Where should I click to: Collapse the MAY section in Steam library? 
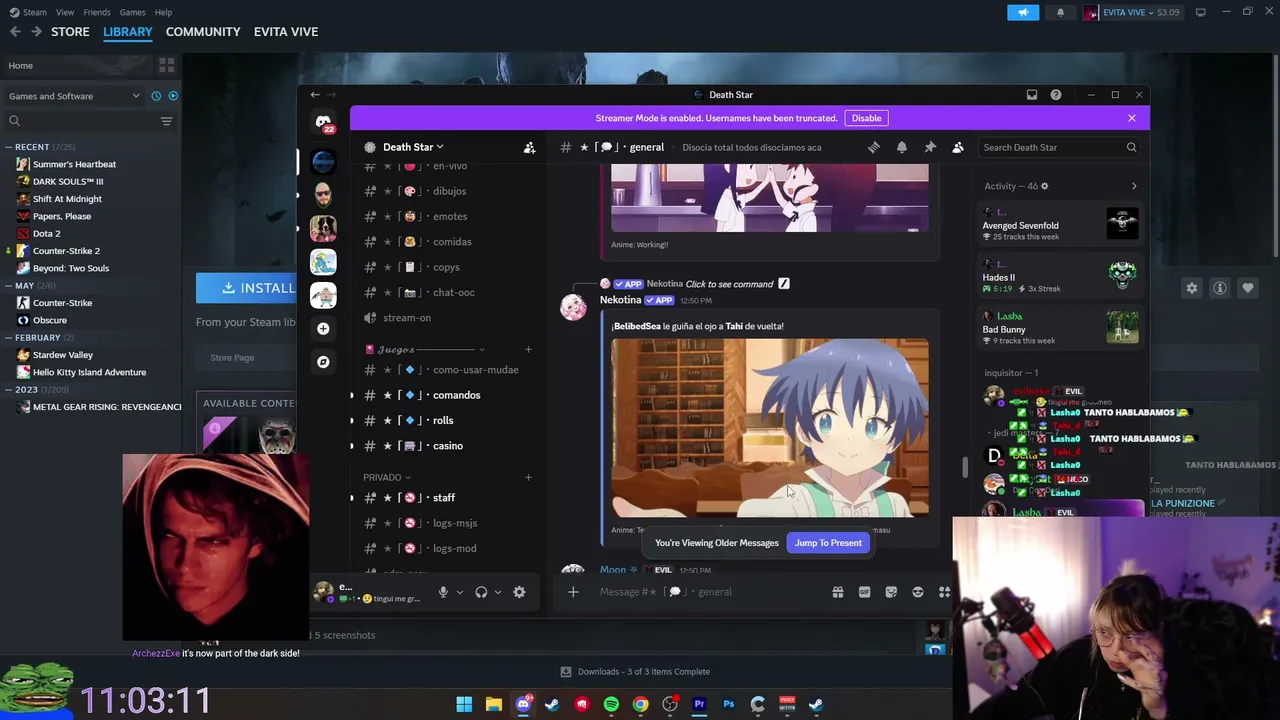coord(8,285)
